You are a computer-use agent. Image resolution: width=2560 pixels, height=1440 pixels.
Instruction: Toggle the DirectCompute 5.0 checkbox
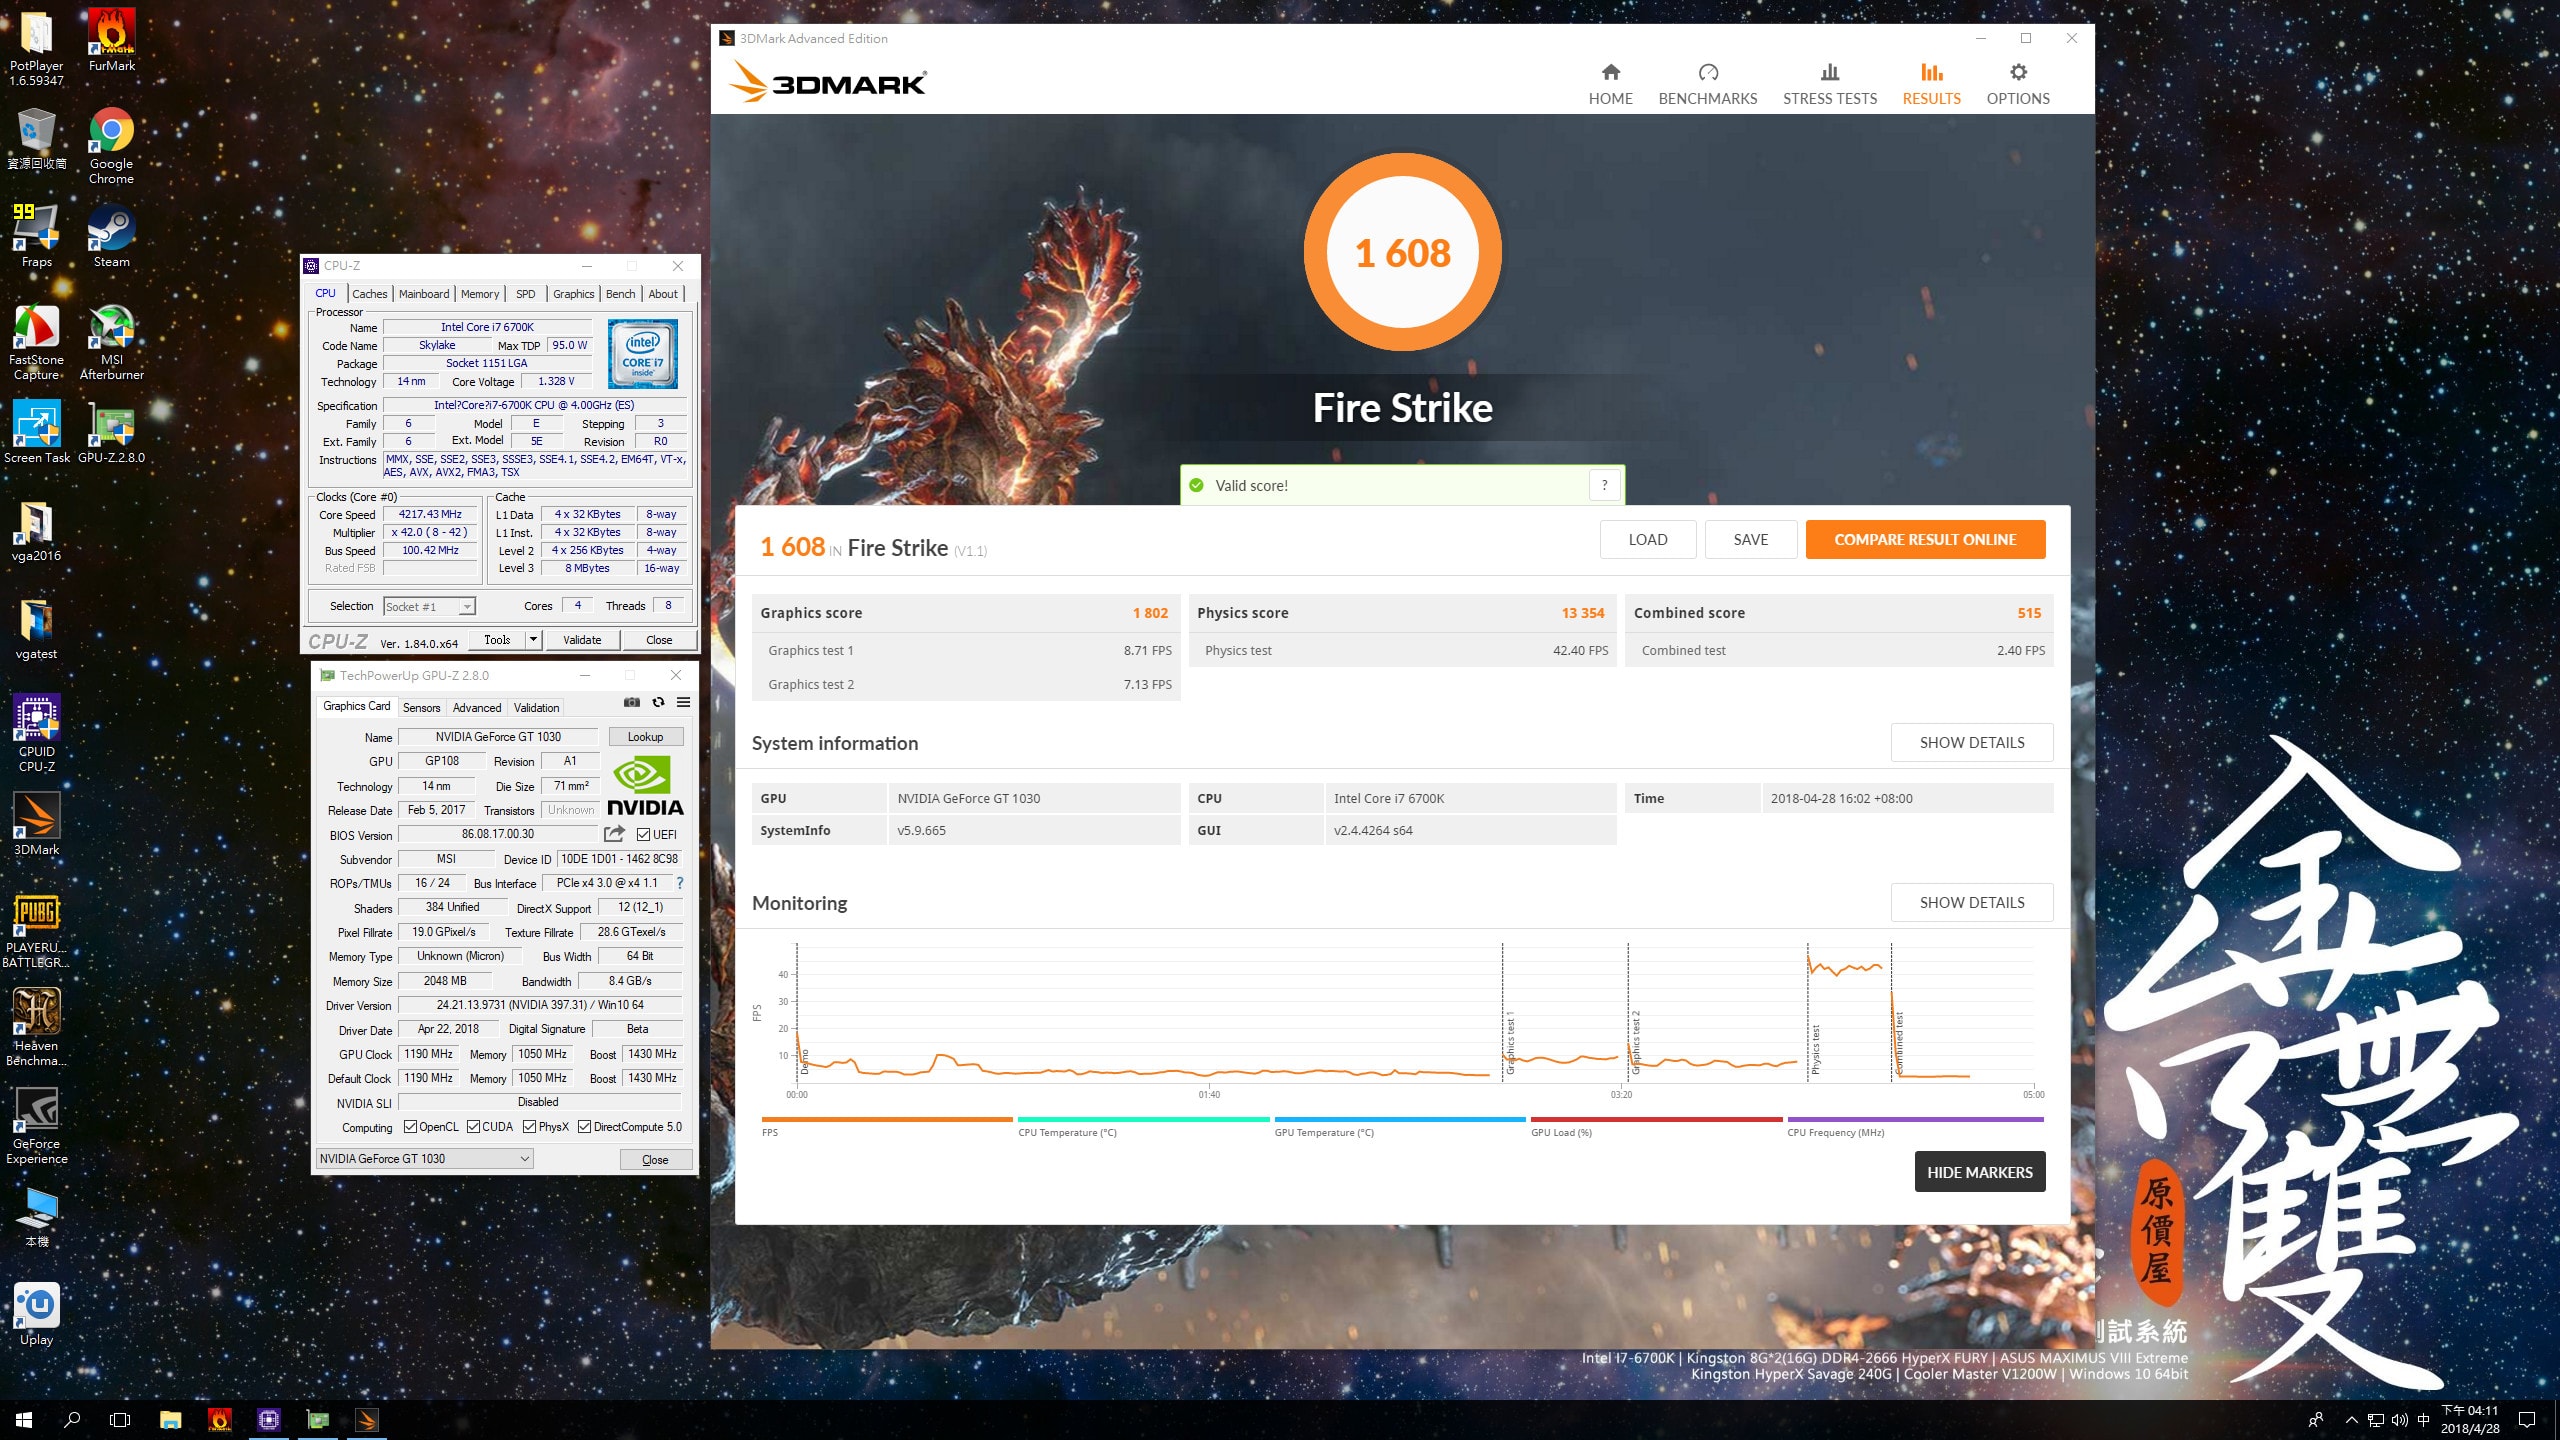585,1127
